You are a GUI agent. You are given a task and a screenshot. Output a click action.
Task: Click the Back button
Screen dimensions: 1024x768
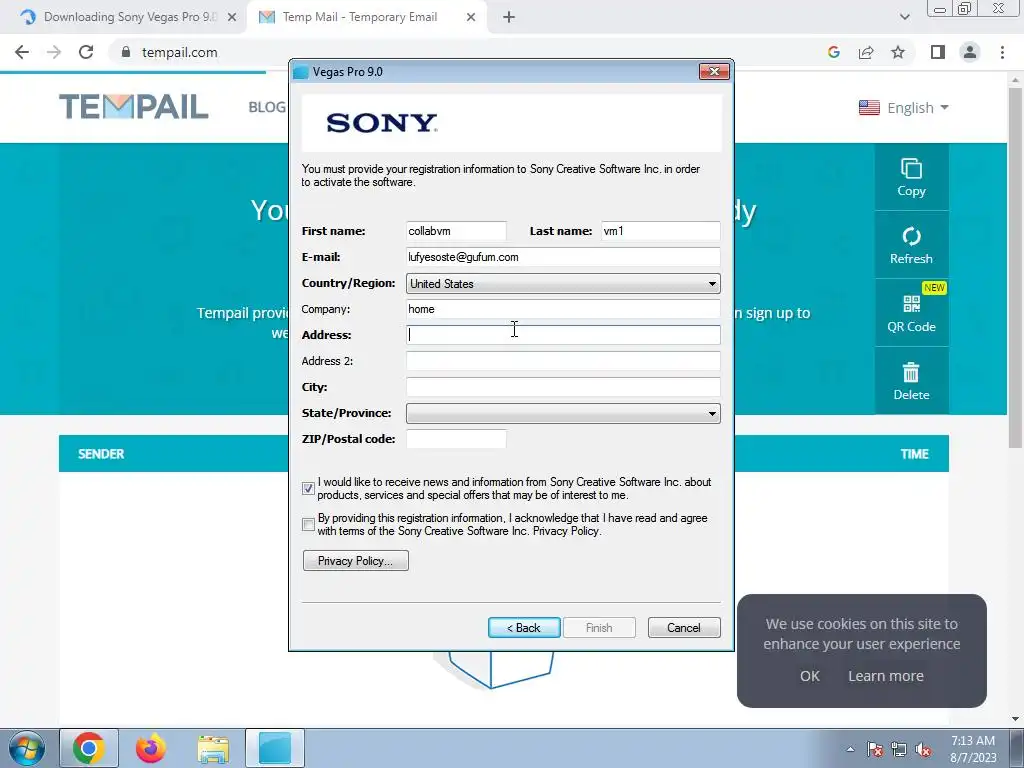pyautogui.click(x=524, y=628)
